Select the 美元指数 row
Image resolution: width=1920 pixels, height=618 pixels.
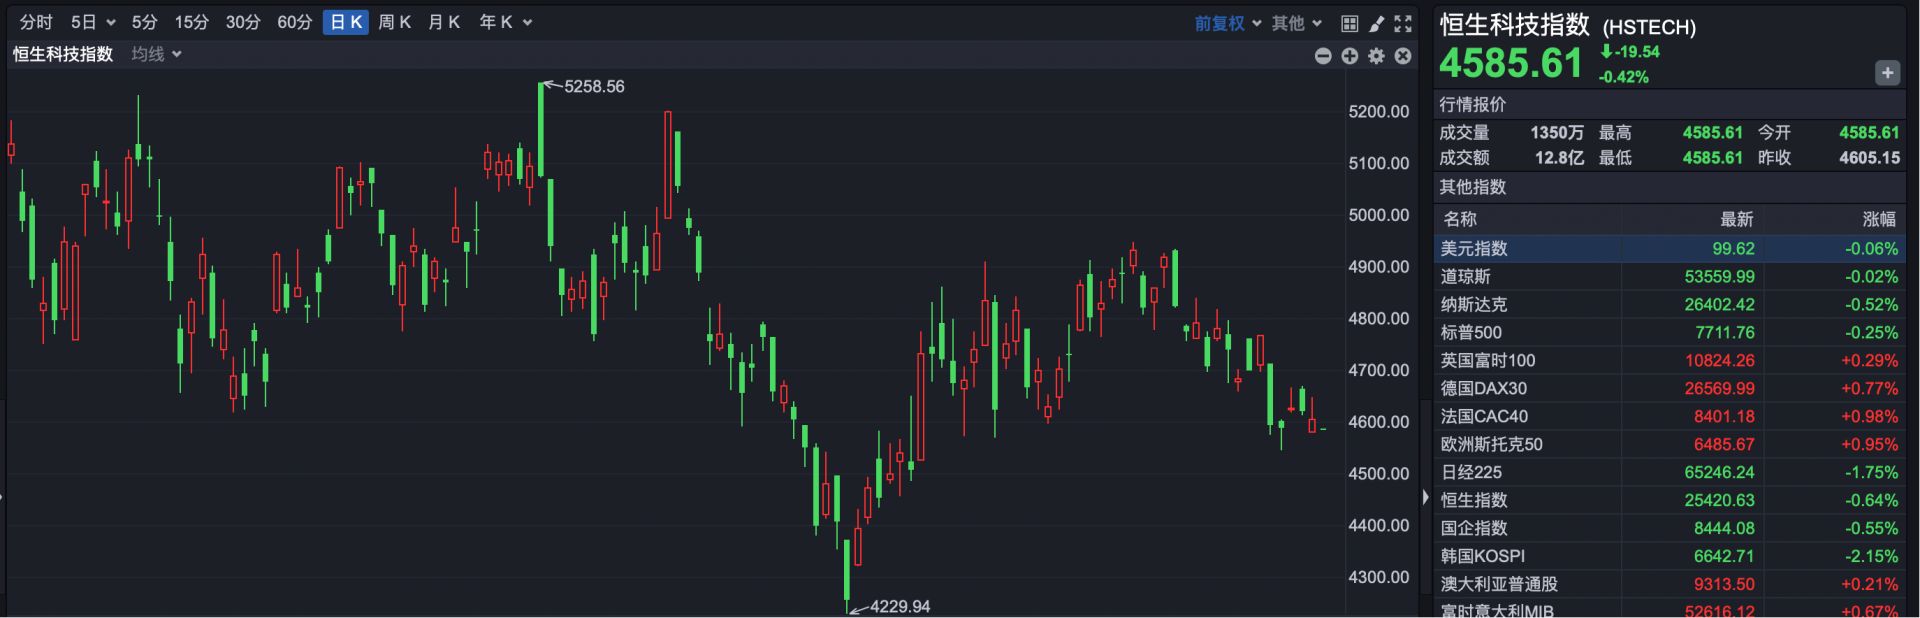coord(1669,248)
